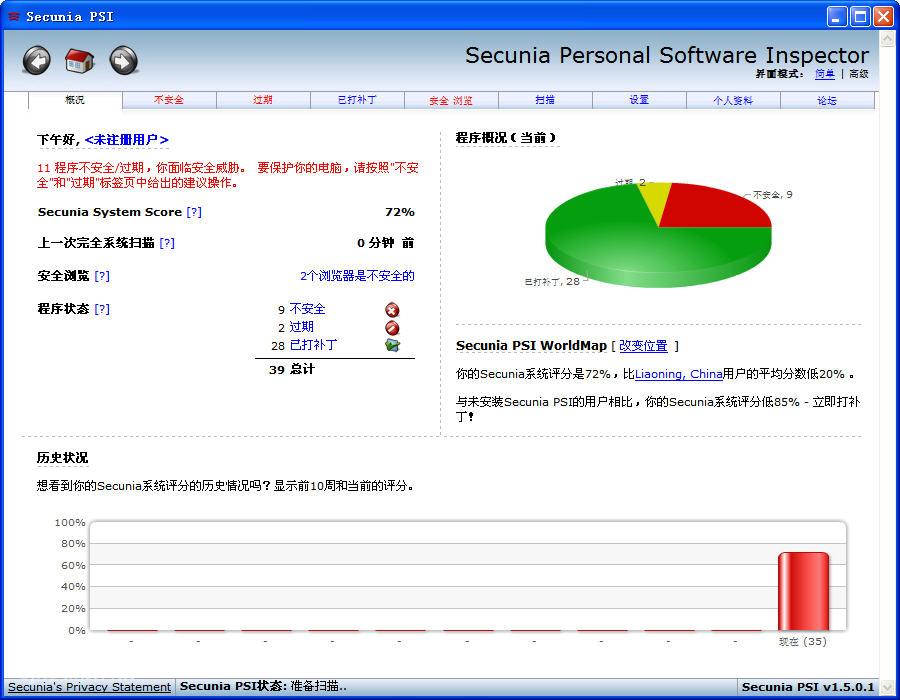Click the patched status icon beside 已打补丁
Screen dimensions: 900x700
pos(393,345)
